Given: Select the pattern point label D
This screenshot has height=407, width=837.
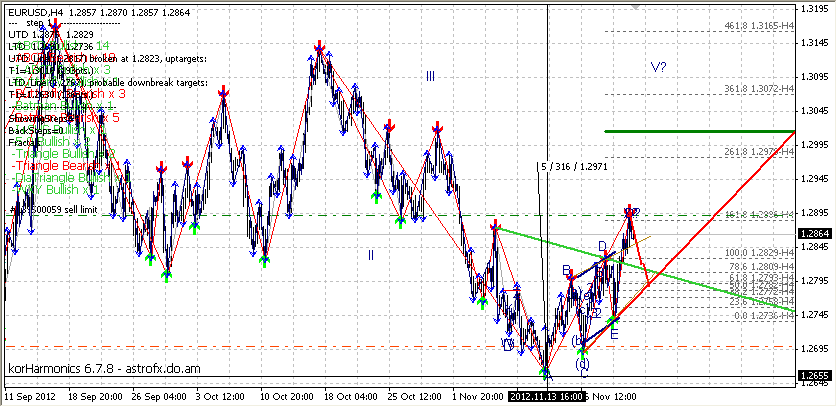Looking at the screenshot, I should pyautogui.click(x=603, y=247).
